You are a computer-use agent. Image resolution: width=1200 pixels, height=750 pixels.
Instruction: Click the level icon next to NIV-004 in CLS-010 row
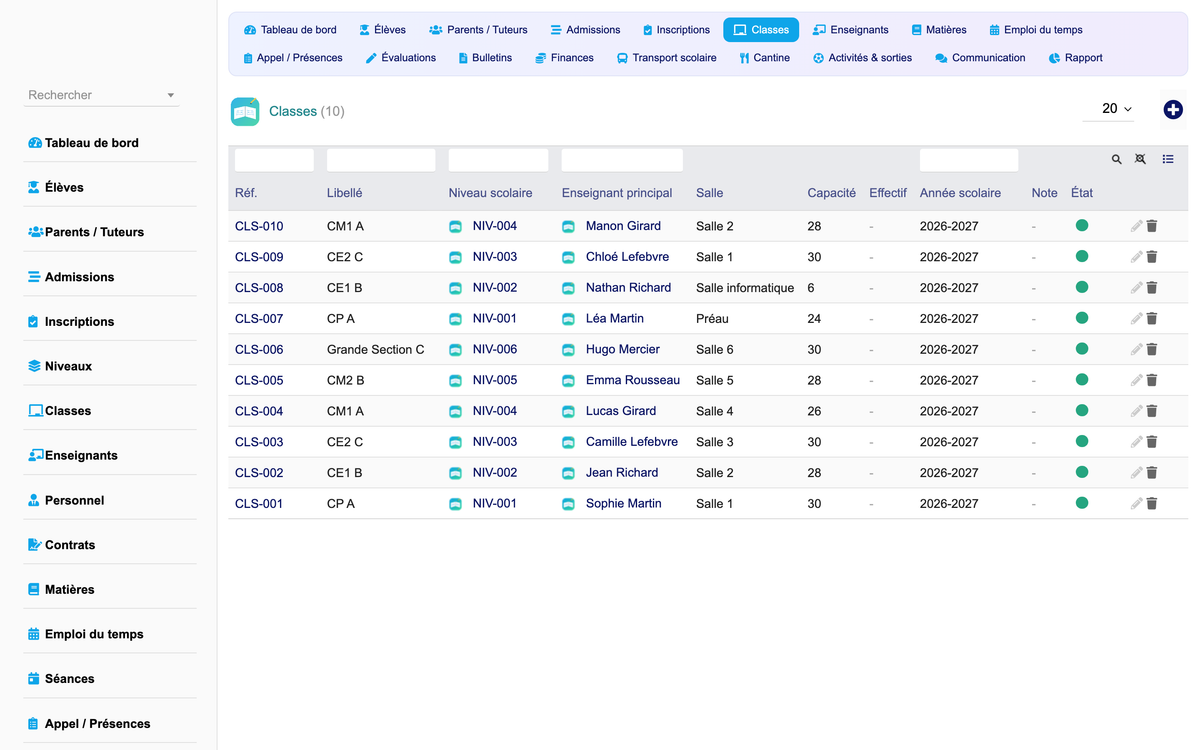tap(455, 227)
